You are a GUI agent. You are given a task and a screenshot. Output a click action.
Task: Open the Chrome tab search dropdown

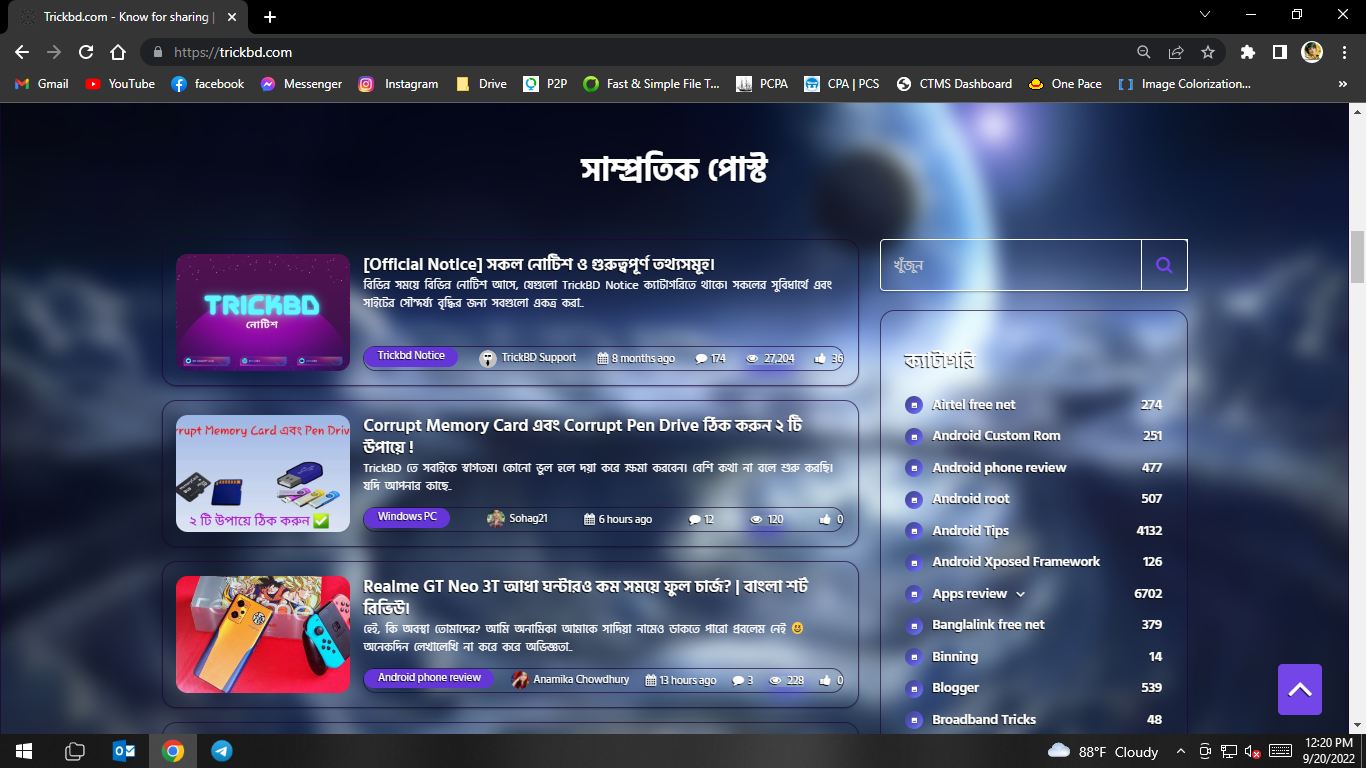click(x=1205, y=15)
